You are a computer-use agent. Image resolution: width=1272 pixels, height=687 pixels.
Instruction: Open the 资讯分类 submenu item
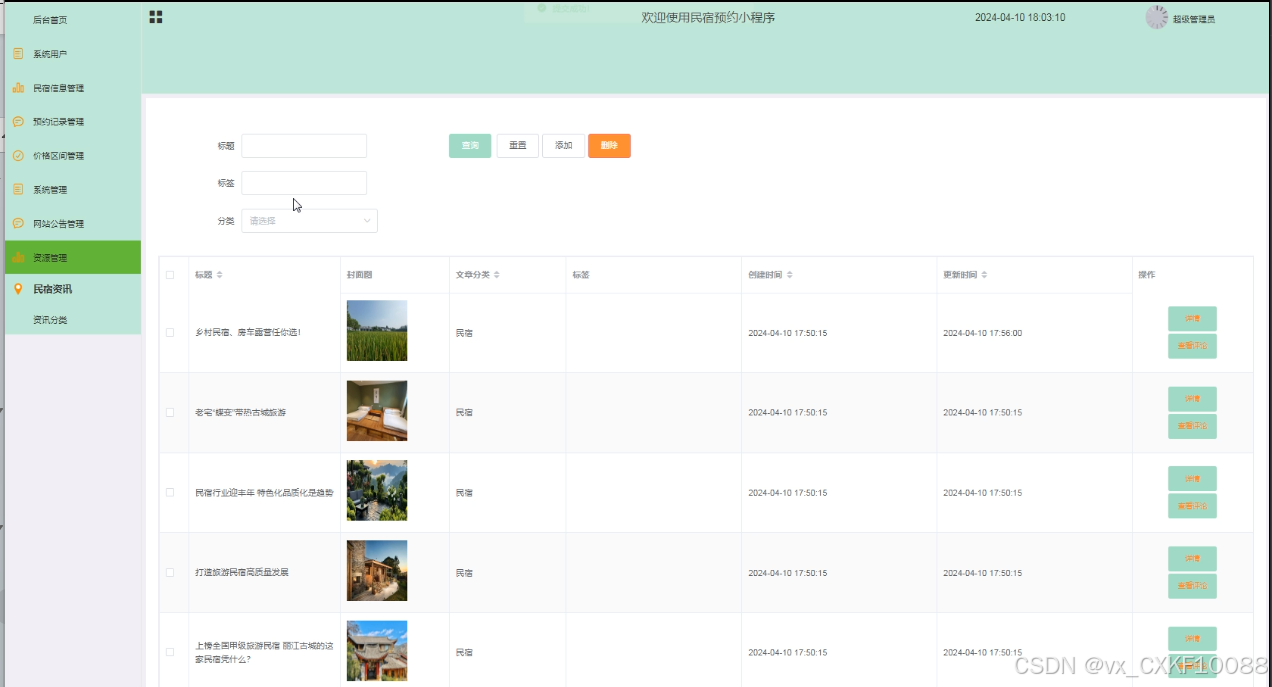pyautogui.click(x=50, y=320)
